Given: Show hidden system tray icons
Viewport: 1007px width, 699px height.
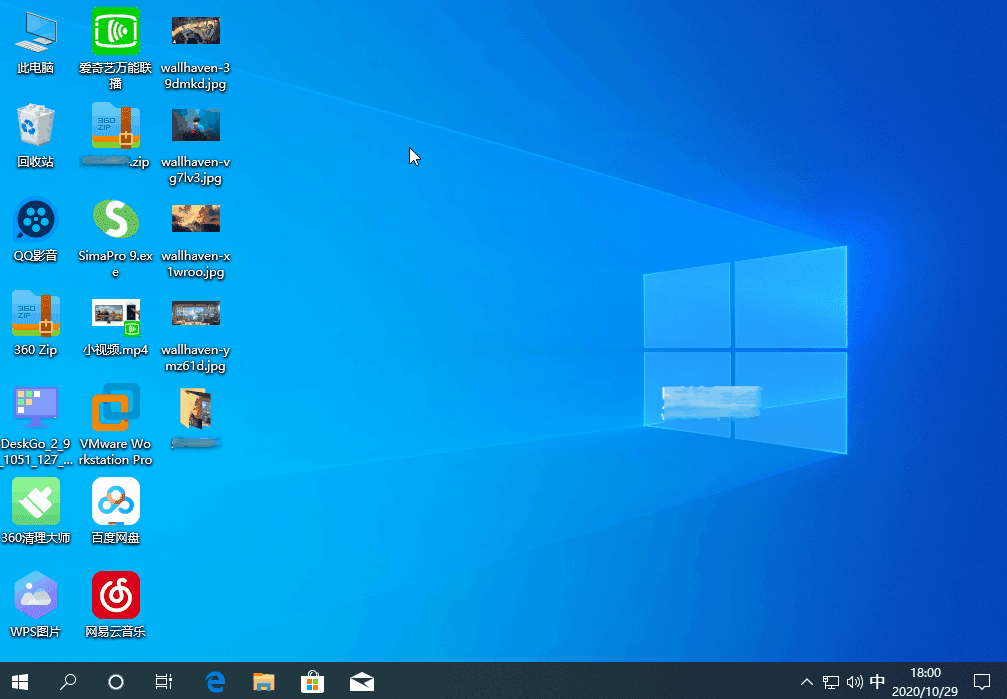Looking at the screenshot, I should (x=807, y=681).
